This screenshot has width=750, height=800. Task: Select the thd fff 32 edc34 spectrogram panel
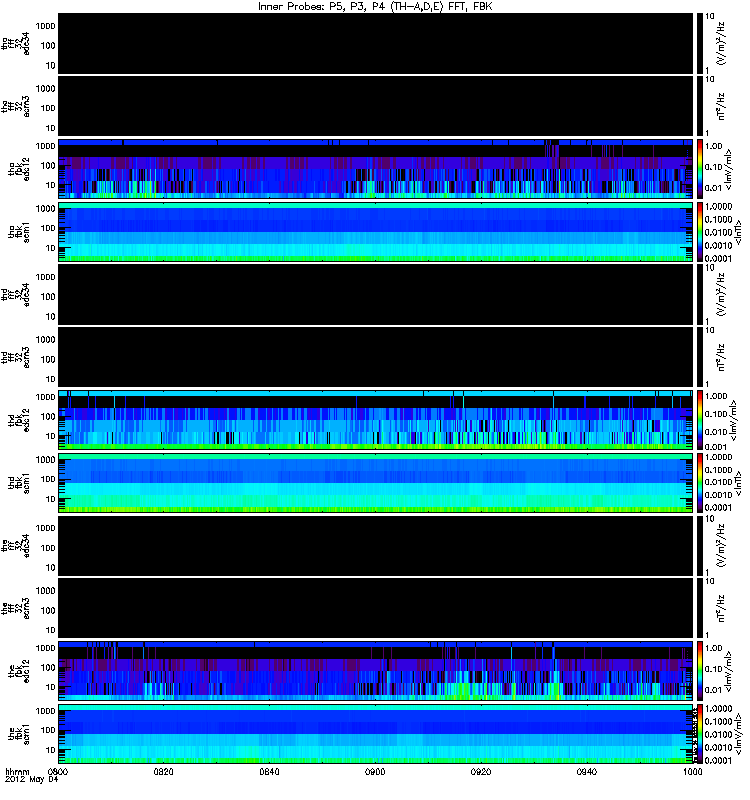(376, 294)
